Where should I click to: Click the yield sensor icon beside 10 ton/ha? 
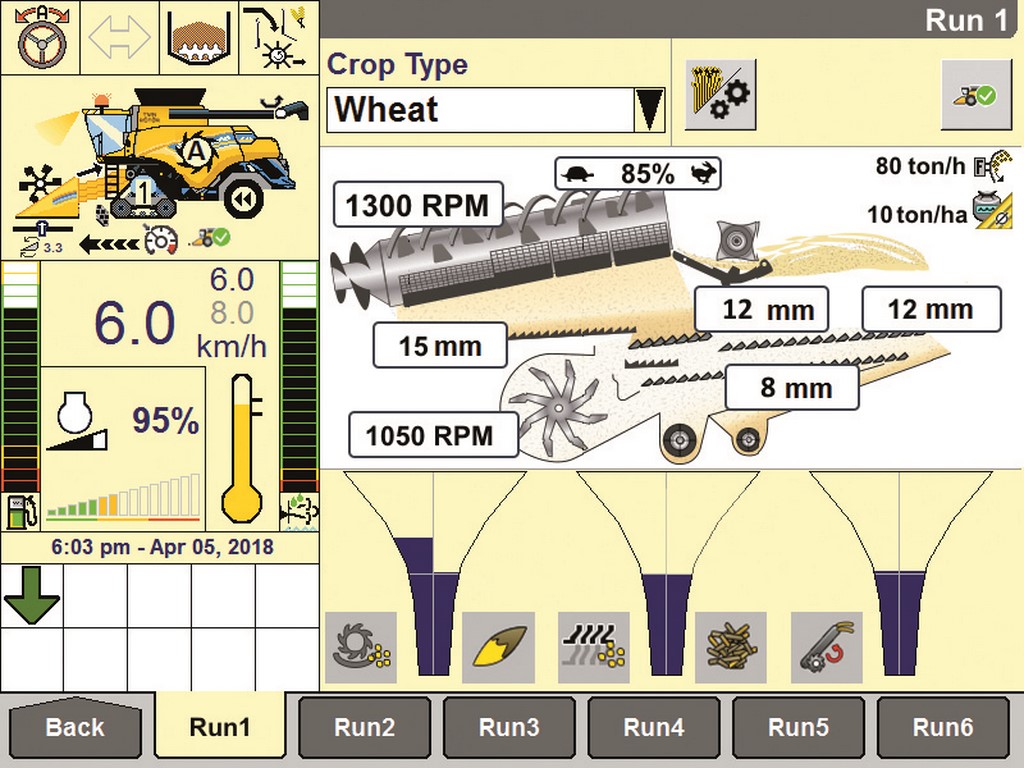[x=992, y=210]
